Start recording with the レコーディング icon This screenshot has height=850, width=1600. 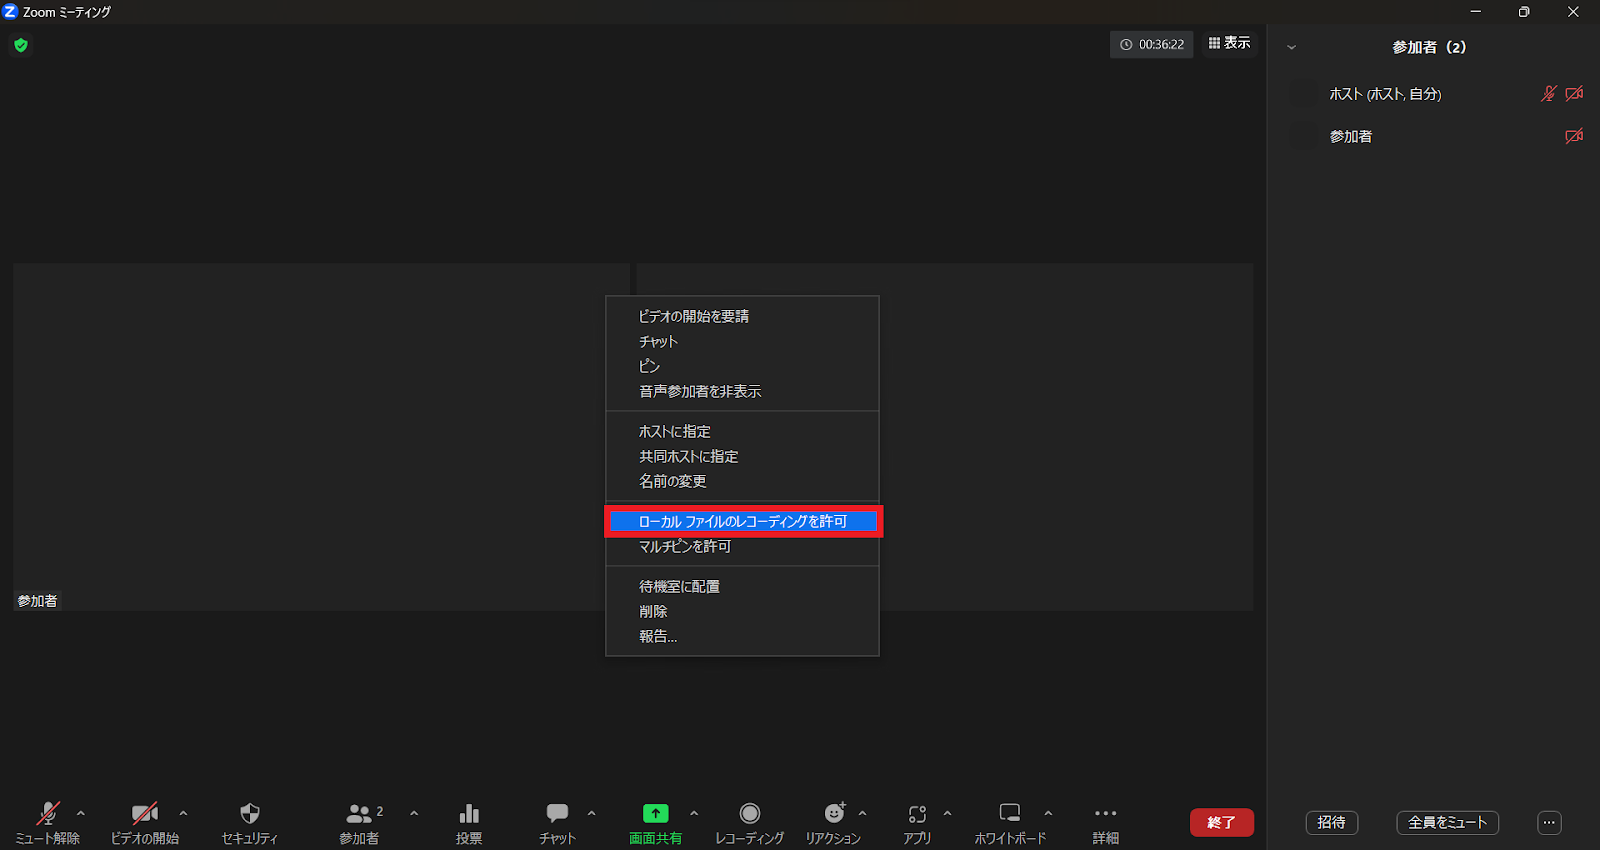tap(749, 814)
